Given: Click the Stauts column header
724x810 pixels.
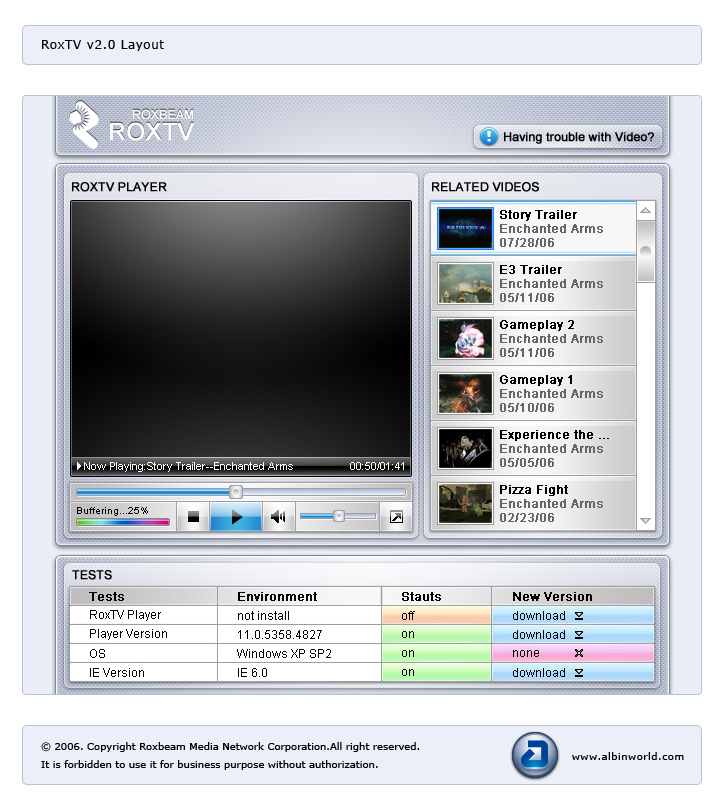Looking at the screenshot, I should [436, 596].
